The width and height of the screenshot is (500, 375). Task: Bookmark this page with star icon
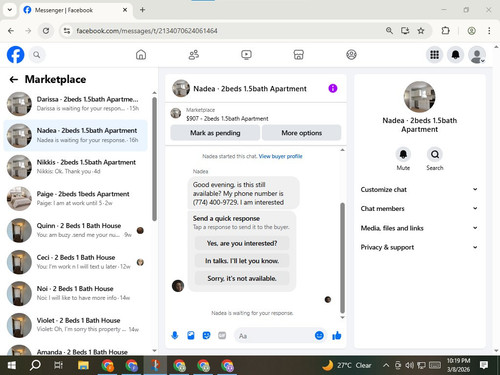pyautogui.click(x=421, y=31)
